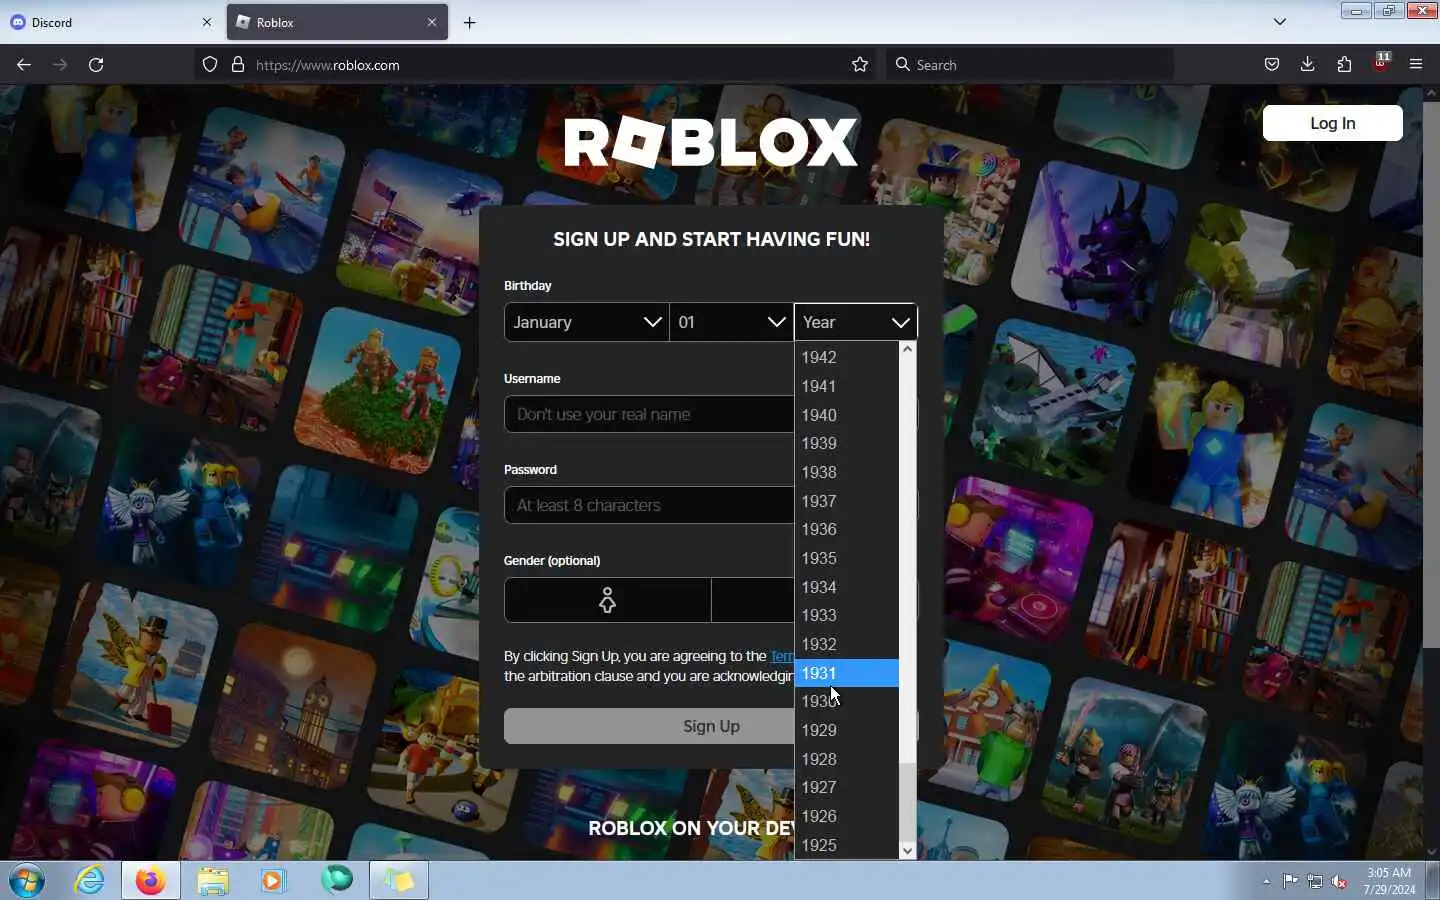Open the yellow sticky notes taskbar icon

click(399, 881)
